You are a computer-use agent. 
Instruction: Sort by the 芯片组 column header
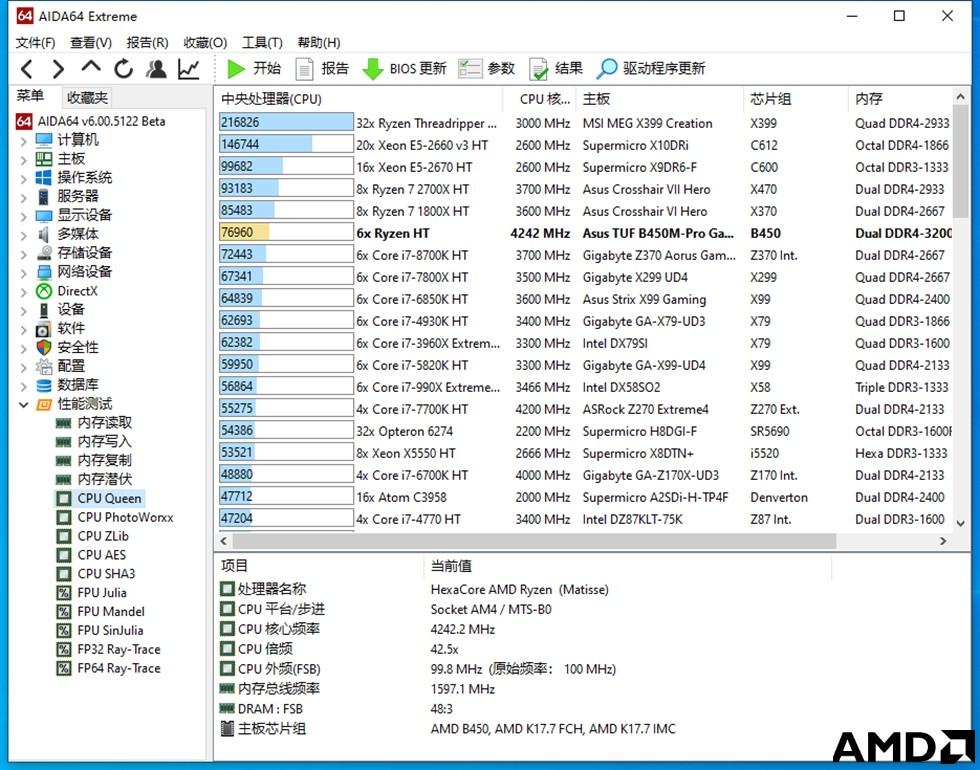click(796, 99)
